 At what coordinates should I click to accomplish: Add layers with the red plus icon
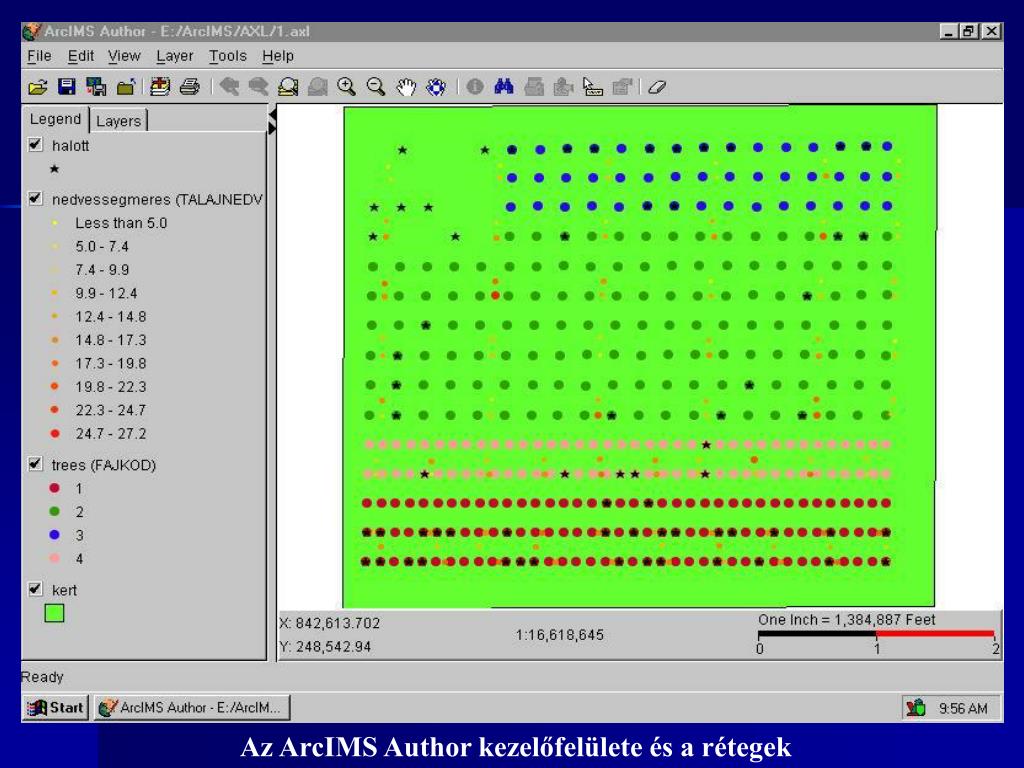pos(159,87)
